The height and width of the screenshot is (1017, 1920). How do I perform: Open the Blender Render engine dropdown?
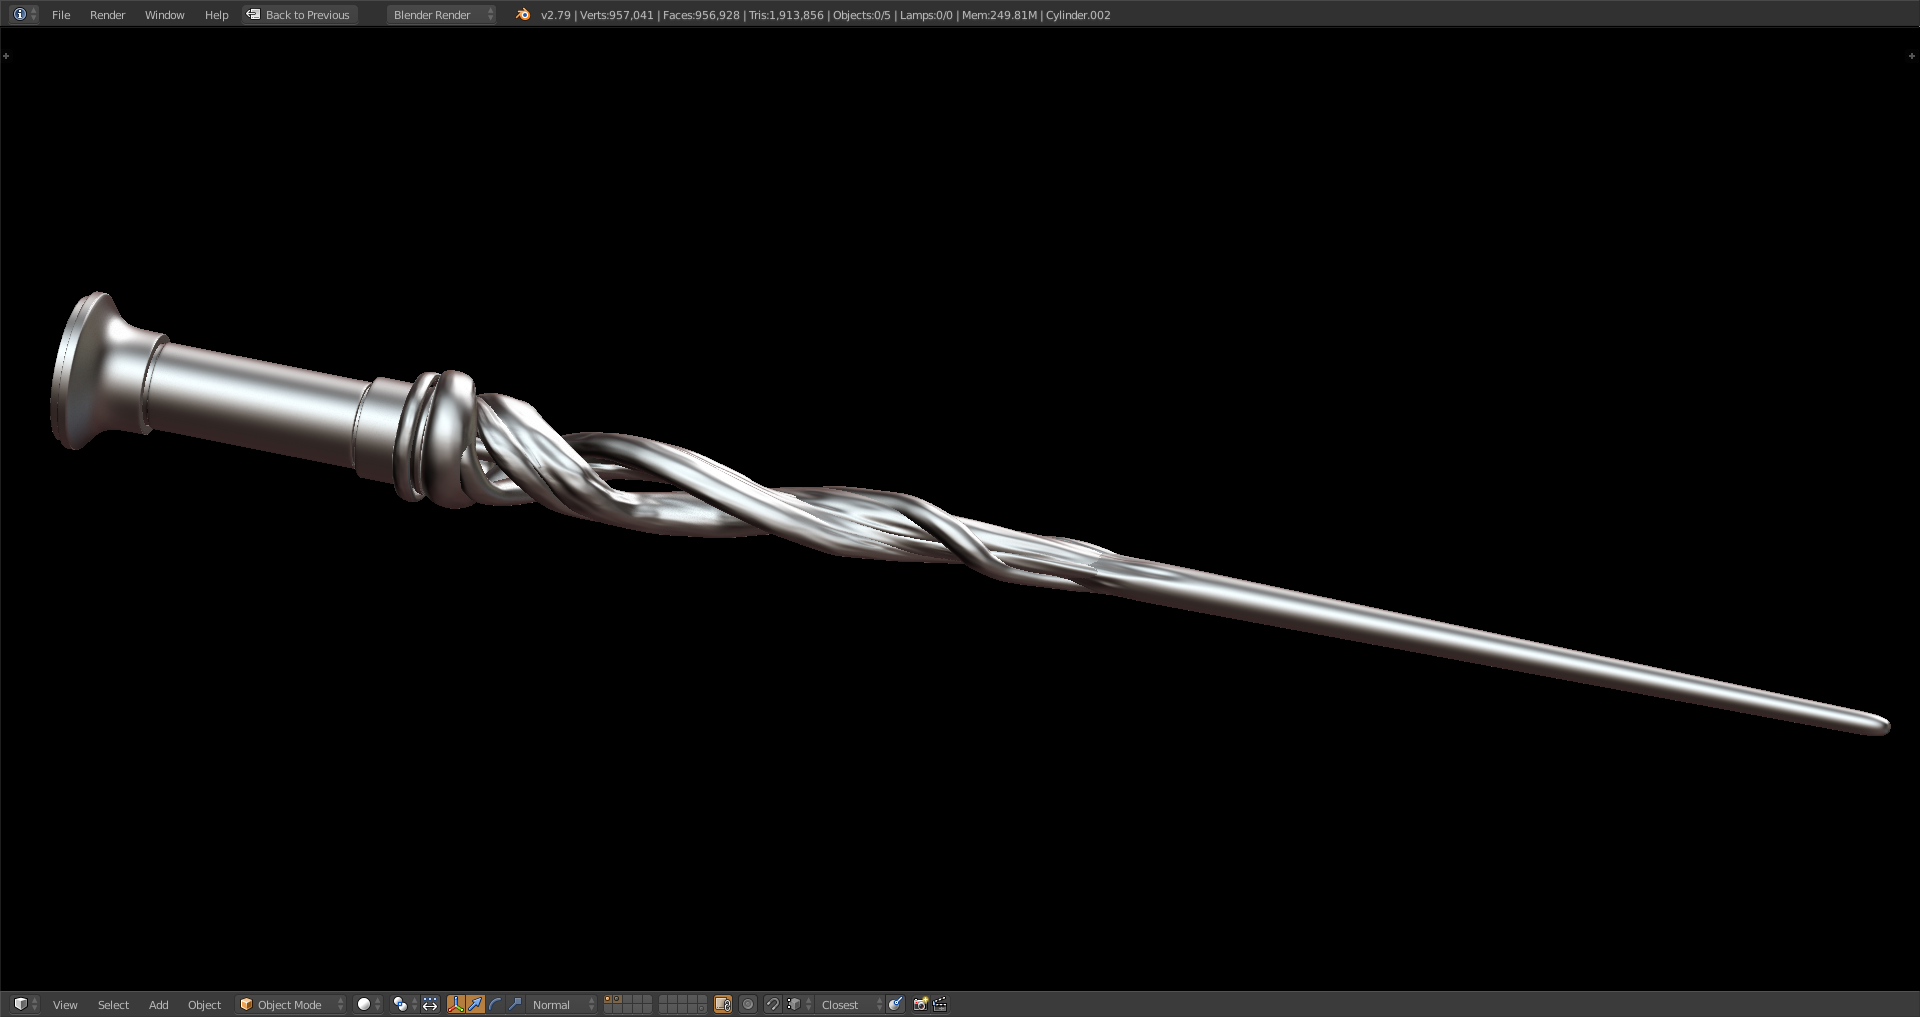(441, 15)
